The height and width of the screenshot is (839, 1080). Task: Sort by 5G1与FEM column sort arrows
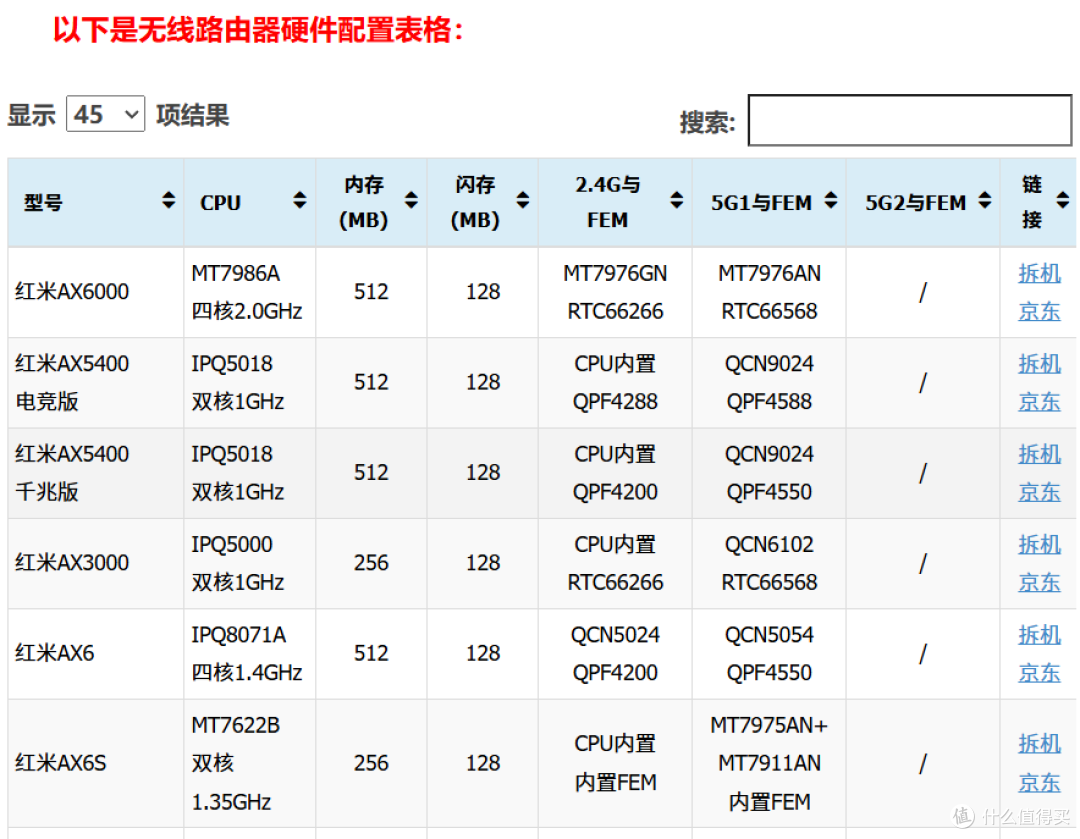[x=831, y=200]
